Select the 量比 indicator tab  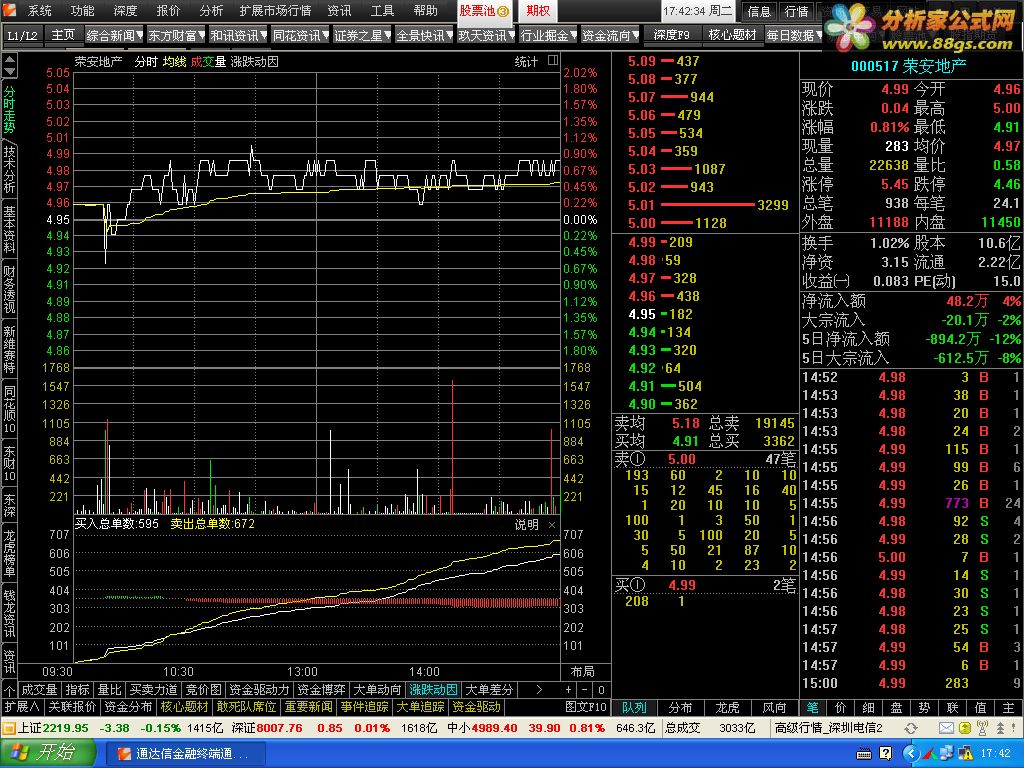(x=109, y=690)
